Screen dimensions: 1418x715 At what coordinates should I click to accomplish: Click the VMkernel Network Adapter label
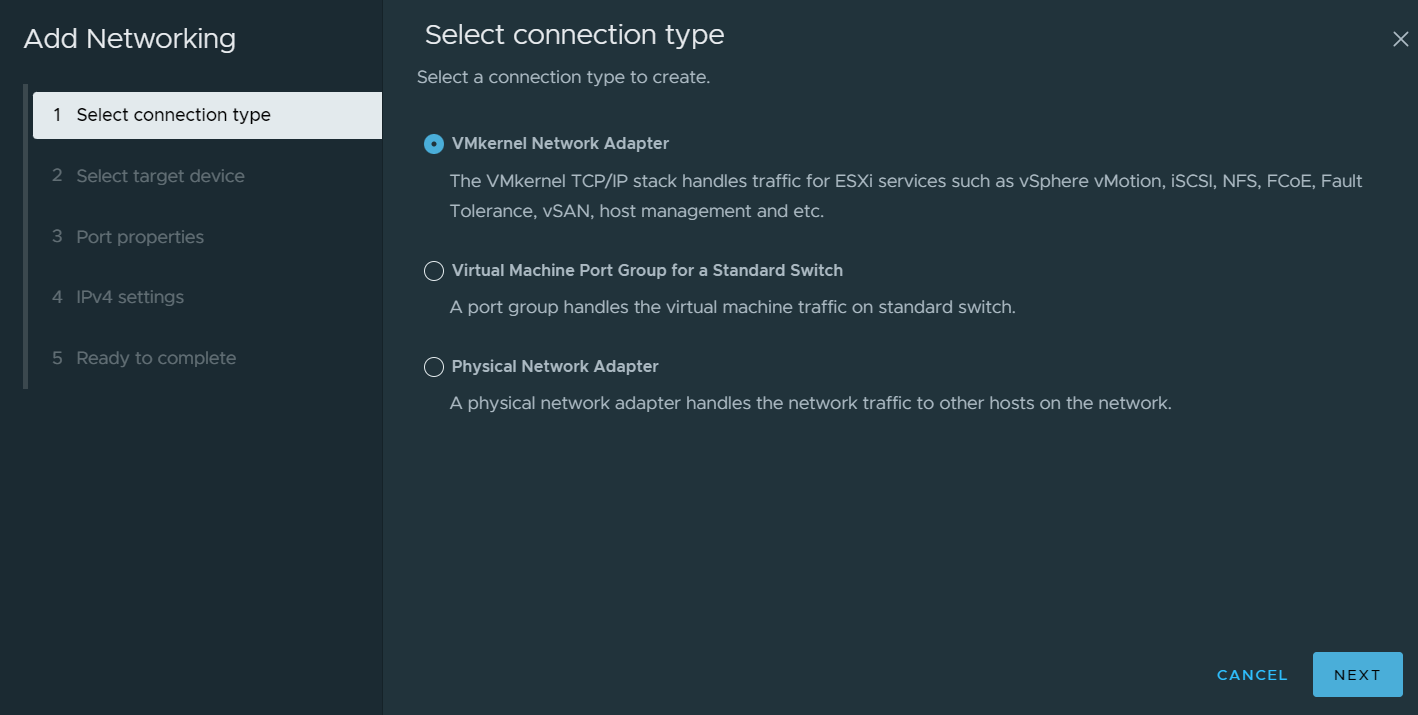pos(560,144)
